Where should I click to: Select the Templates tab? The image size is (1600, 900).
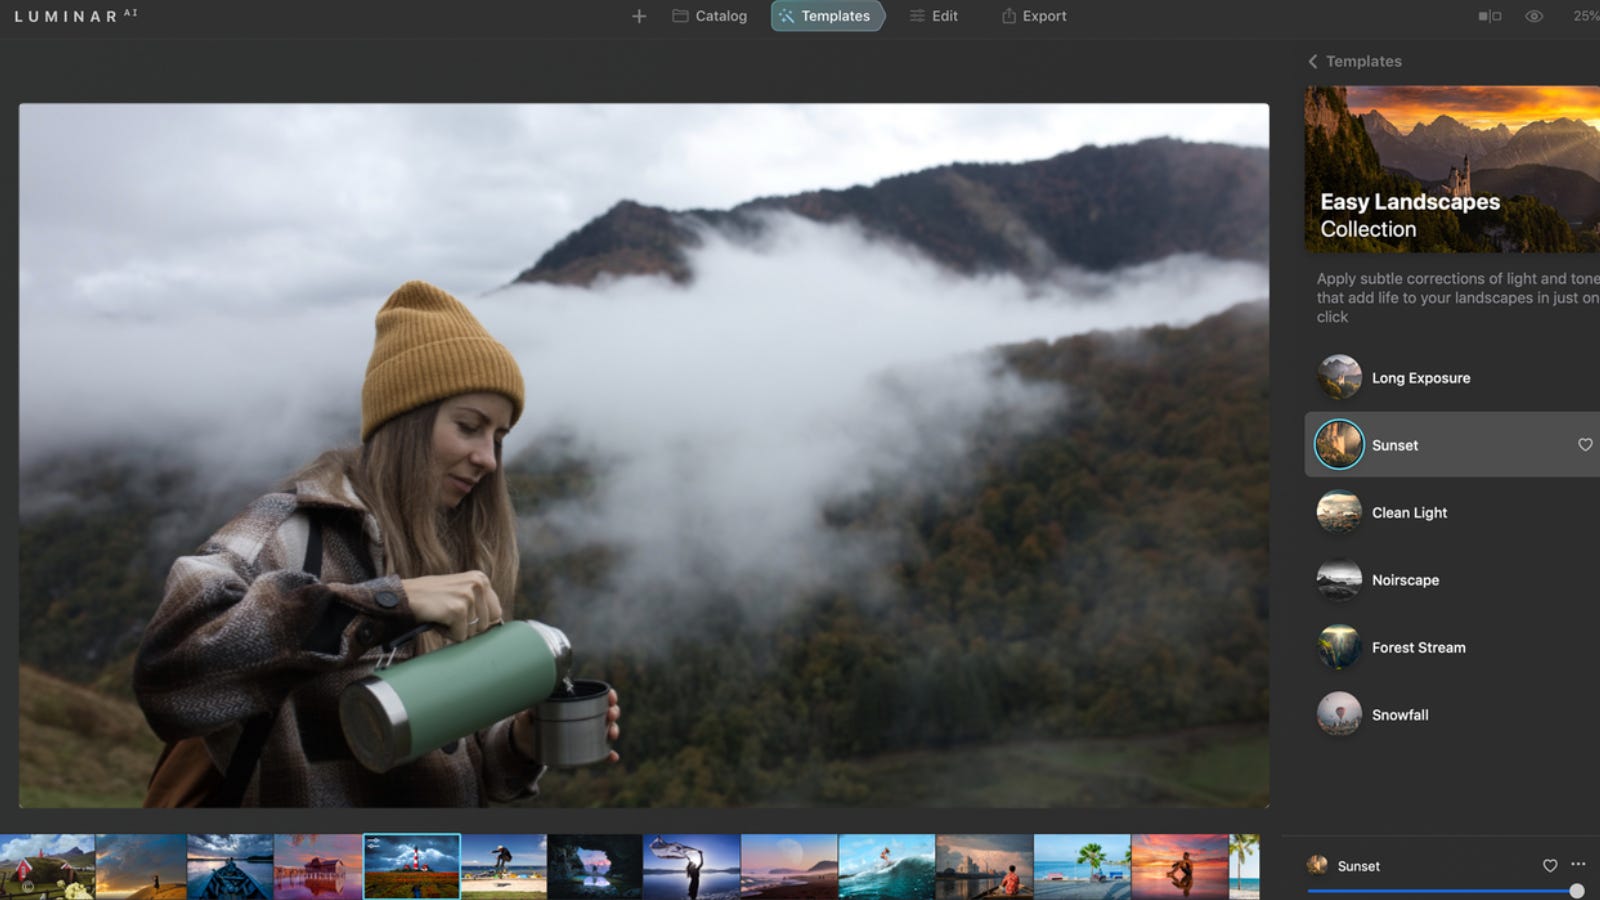pyautogui.click(x=826, y=16)
